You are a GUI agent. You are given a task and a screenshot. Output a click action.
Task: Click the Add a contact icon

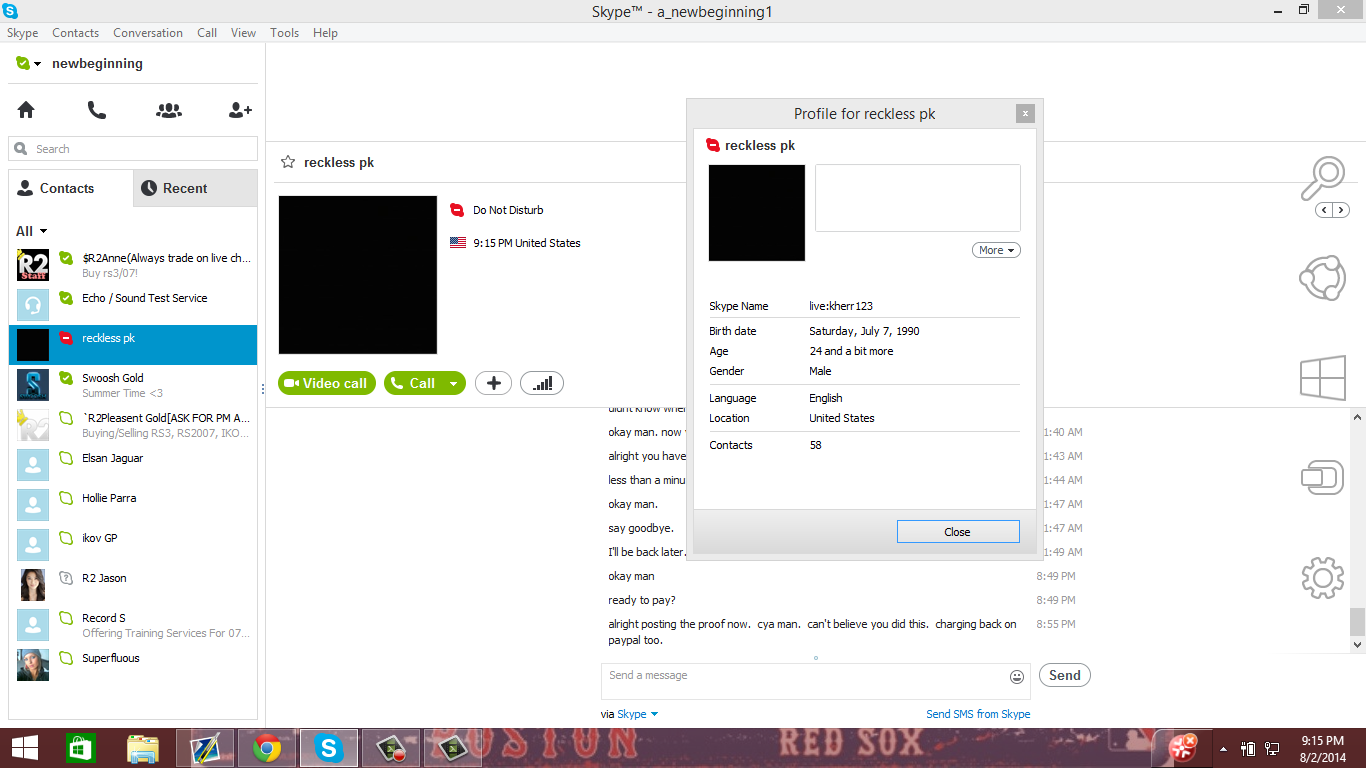(x=240, y=111)
